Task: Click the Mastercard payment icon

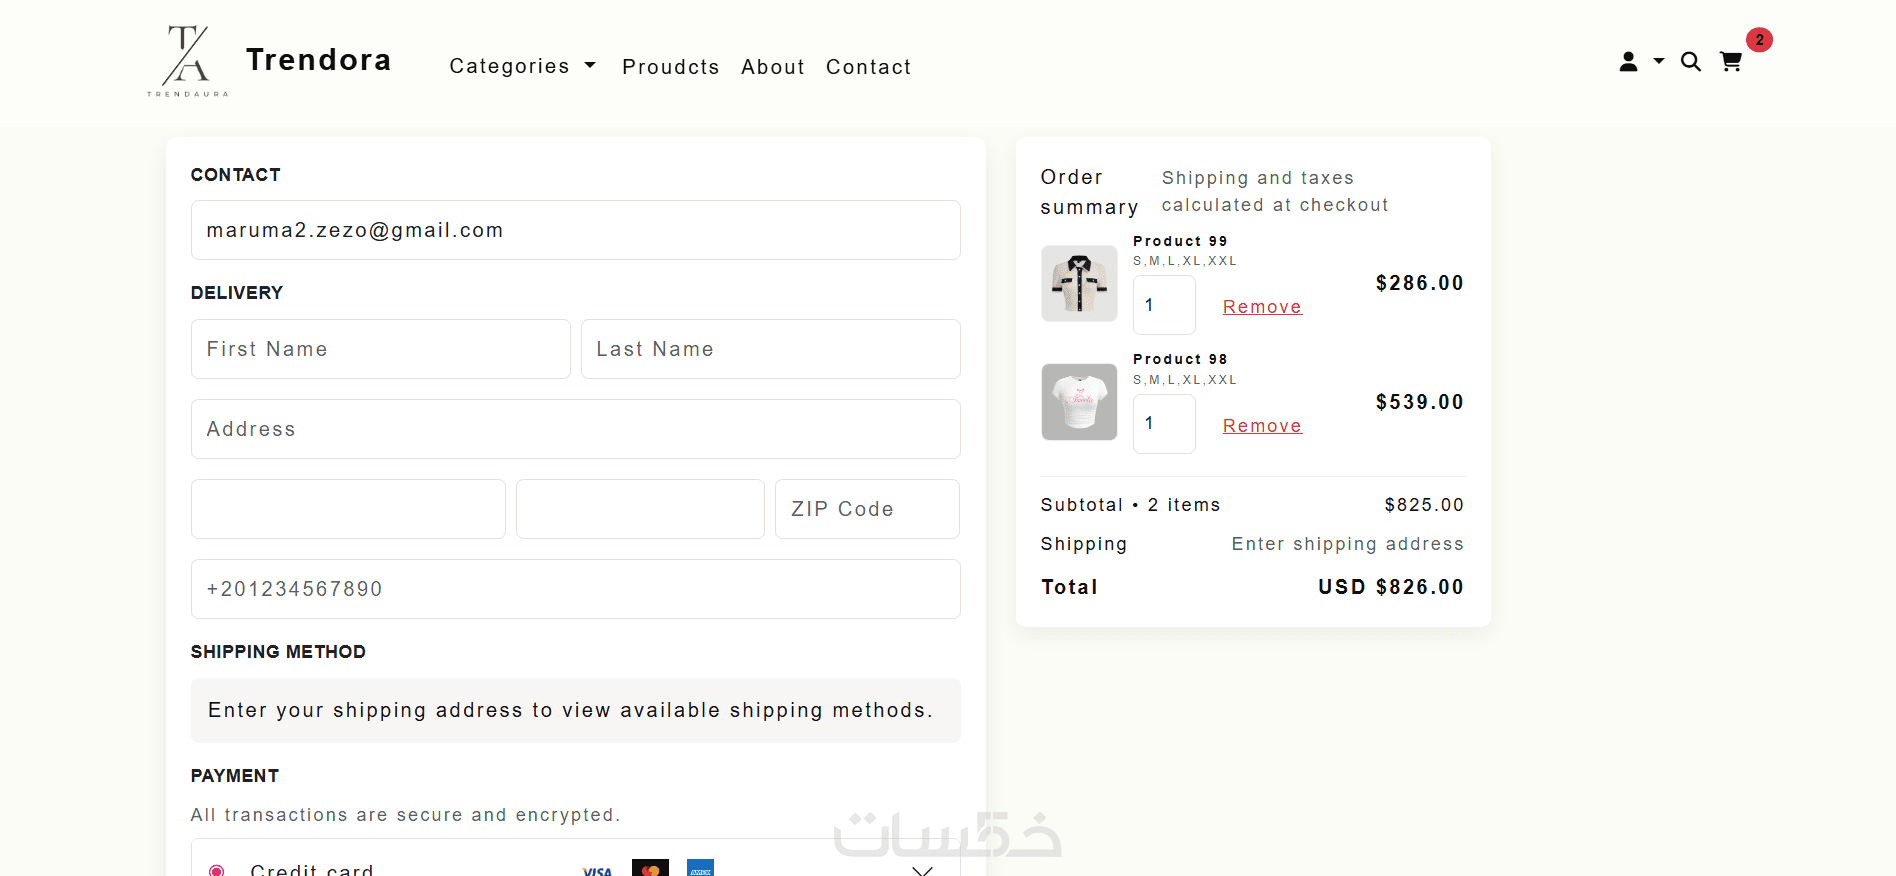Action: pos(650,868)
